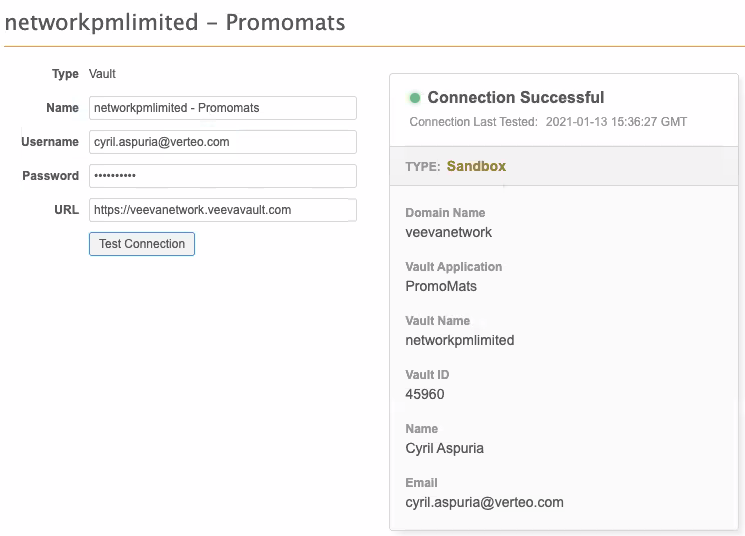Focus the Username text field
745x536 pixels.
pyautogui.click(x=223, y=142)
